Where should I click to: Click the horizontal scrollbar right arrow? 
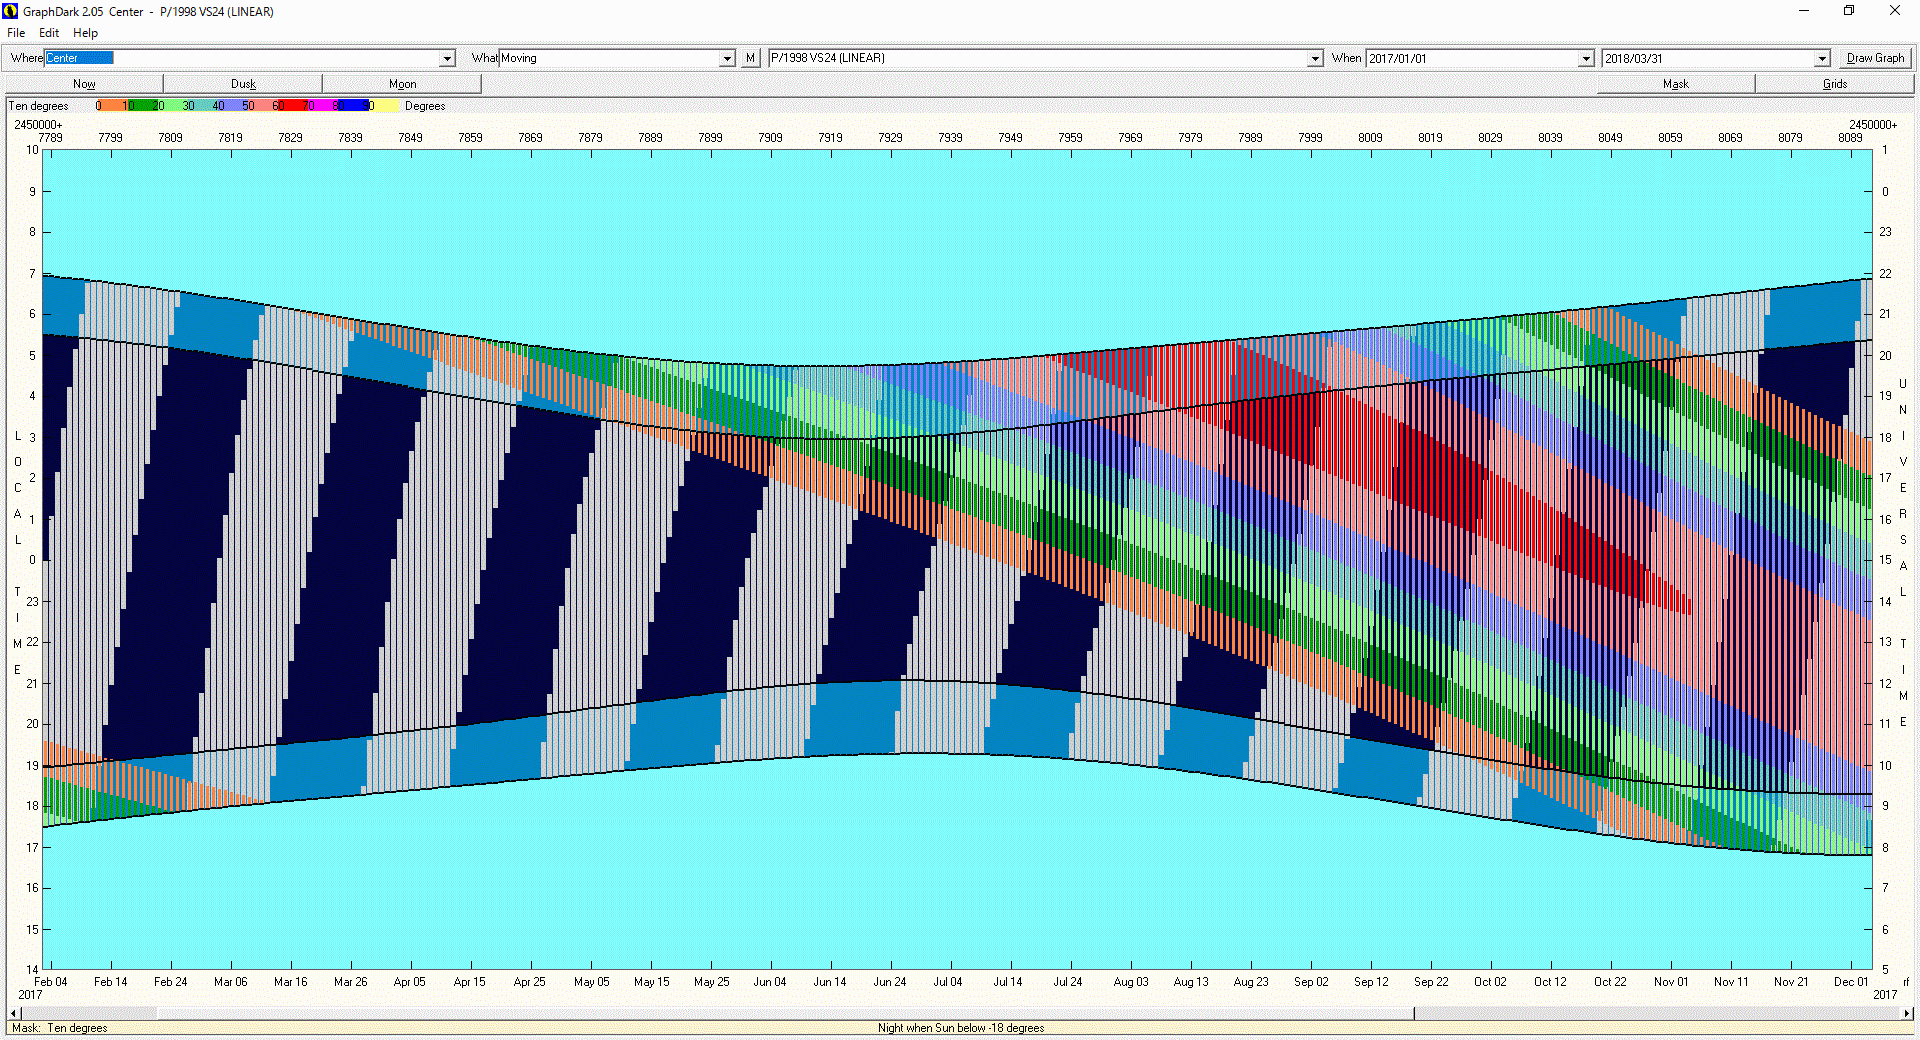(1907, 1013)
